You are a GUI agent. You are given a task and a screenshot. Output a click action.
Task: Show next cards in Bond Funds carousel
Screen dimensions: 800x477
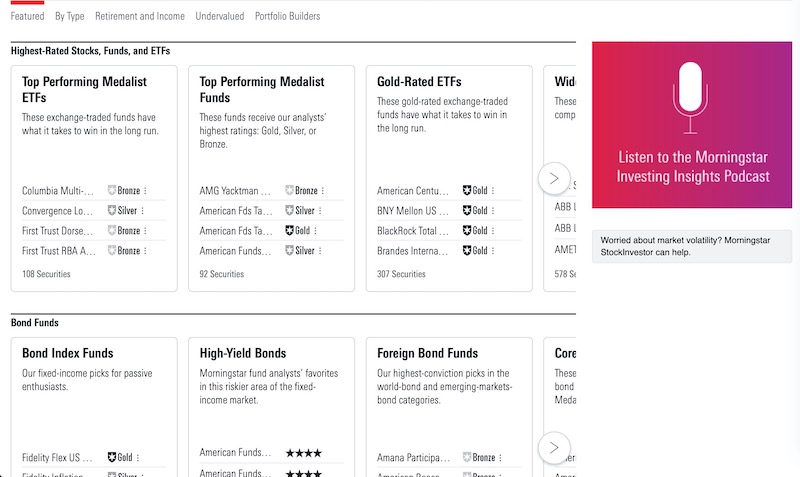(x=554, y=447)
